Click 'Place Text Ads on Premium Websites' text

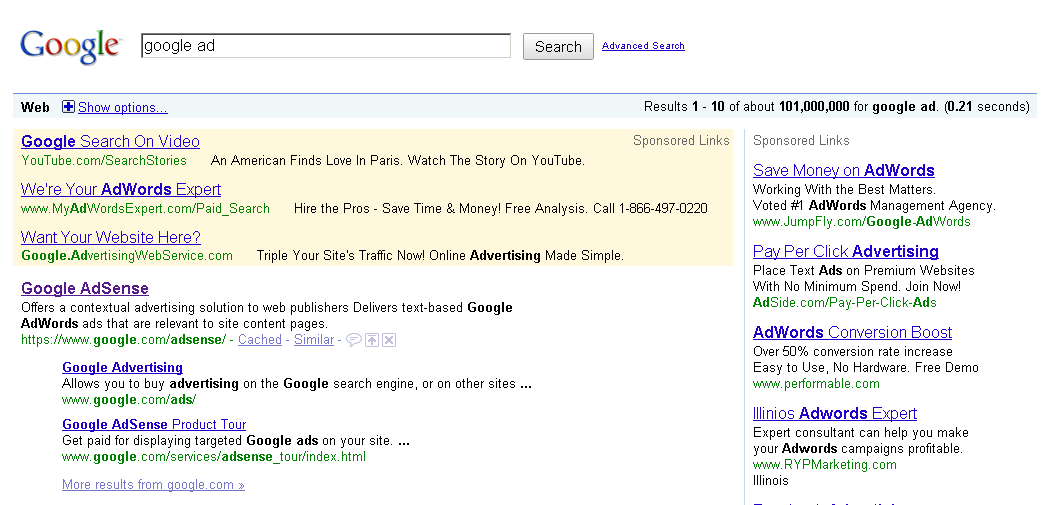[x=863, y=271]
